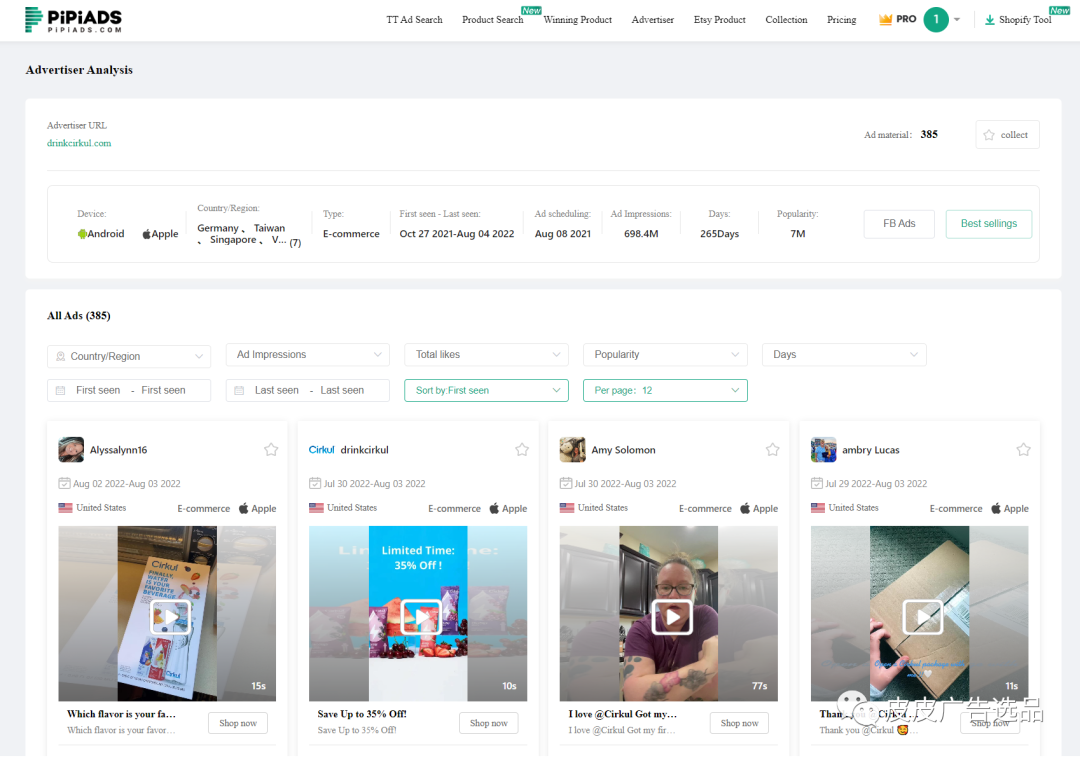Click the FB Ads button

[x=899, y=224]
